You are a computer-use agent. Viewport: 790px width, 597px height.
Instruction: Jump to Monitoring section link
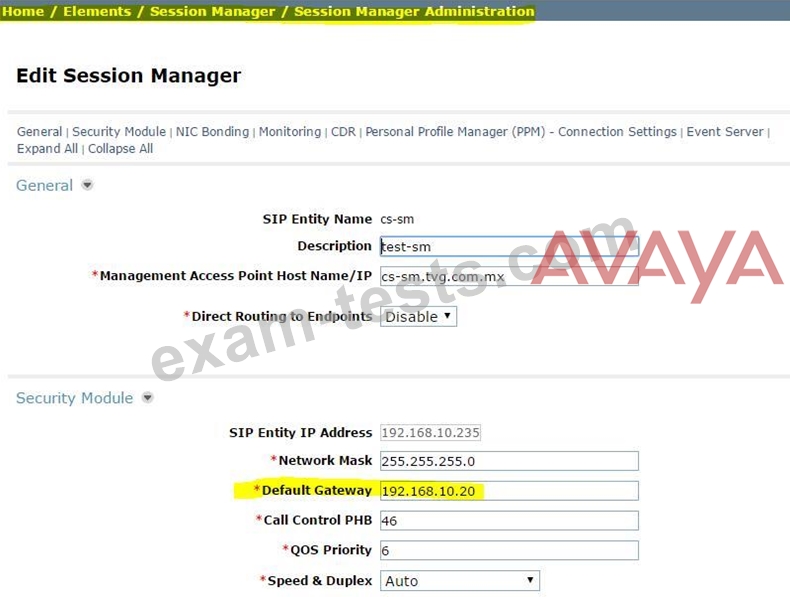[x=290, y=131]
